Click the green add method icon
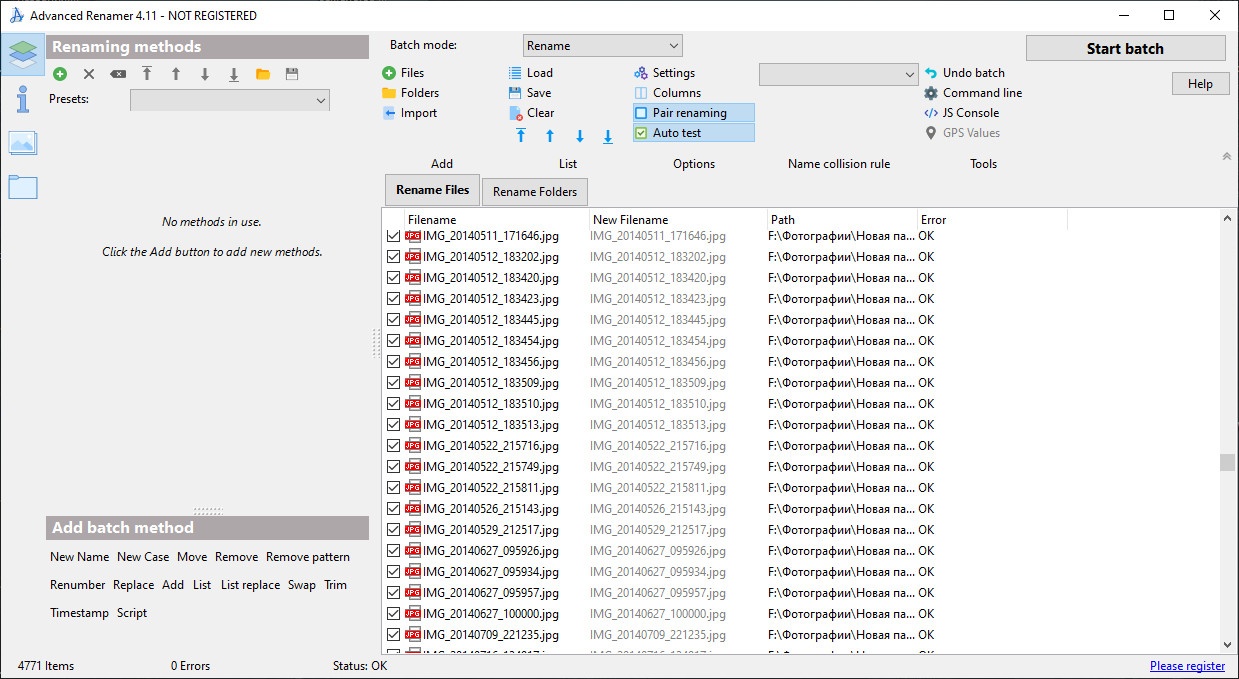 pos(60,74)
